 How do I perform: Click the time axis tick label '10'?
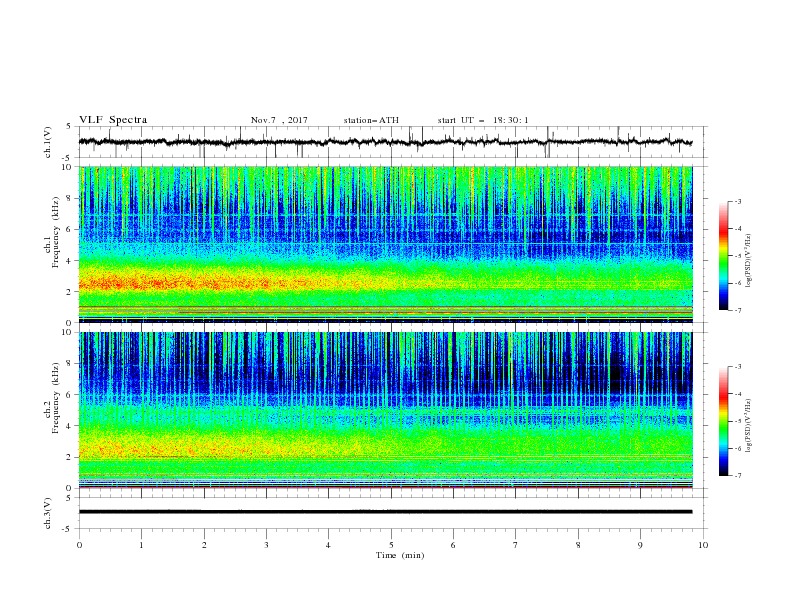click(x=703, y=545)
